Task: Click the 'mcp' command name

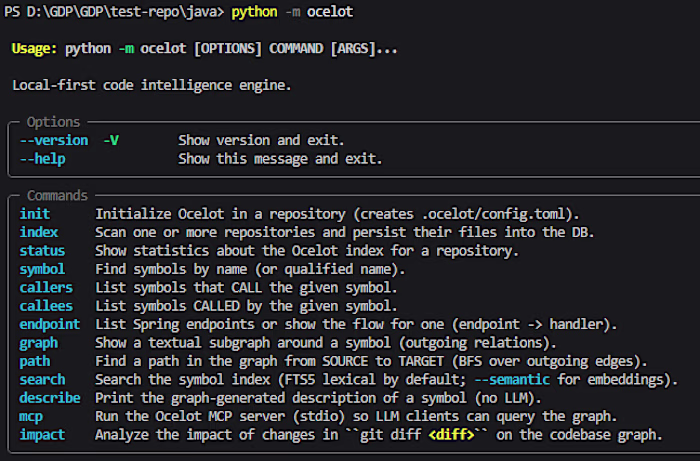Action: pos(31,416)
